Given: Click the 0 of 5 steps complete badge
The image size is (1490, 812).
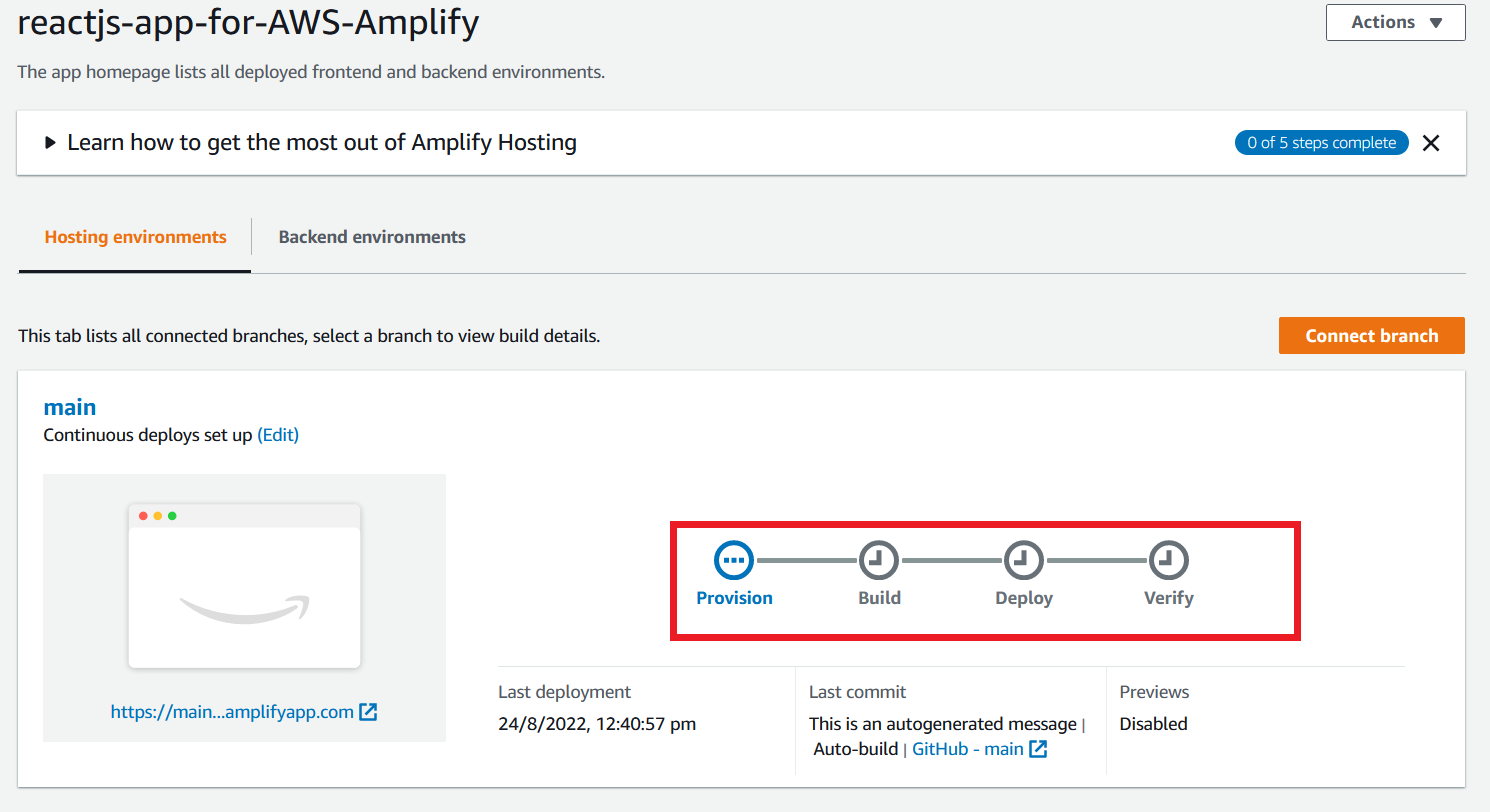Looking at the screenshot, I should coord(1321,143).
